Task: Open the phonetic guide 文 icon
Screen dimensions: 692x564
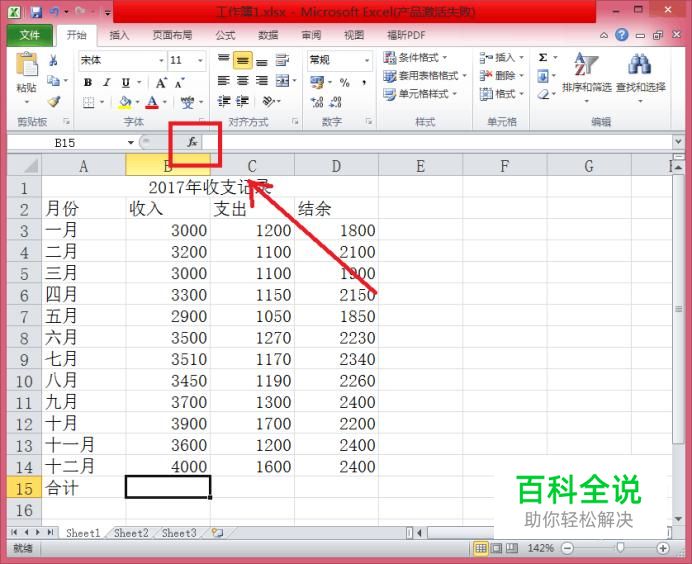Action: click(188, 102)
